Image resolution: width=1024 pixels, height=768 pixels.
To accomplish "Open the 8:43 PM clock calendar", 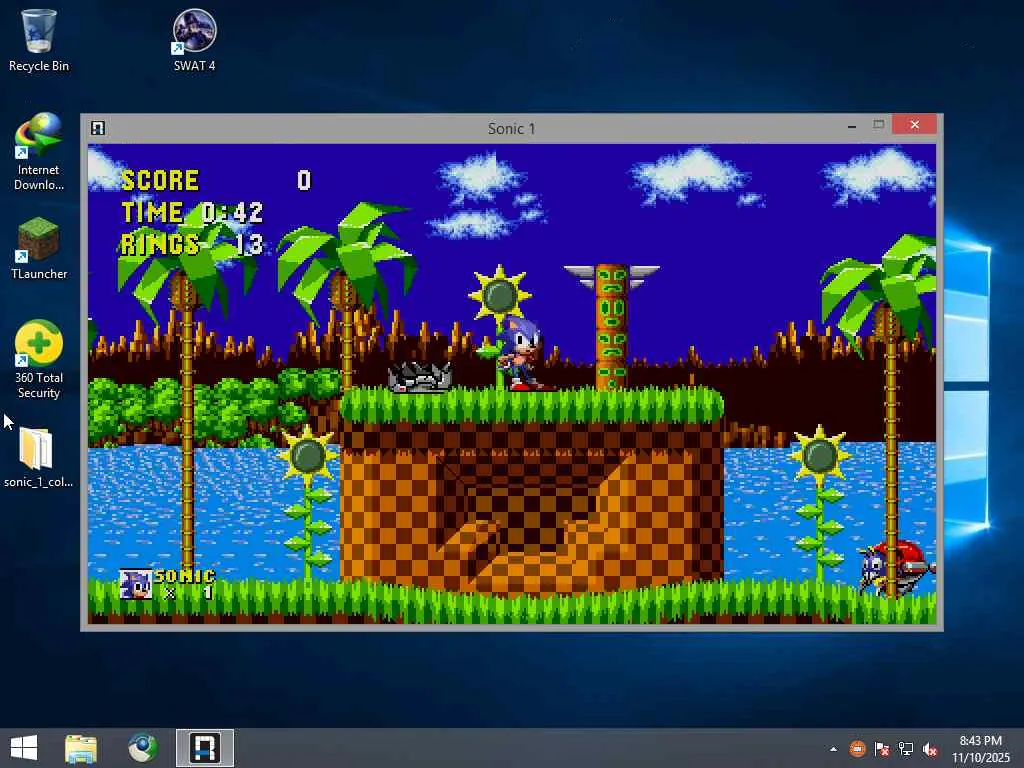I will click(x=980, y=749).
